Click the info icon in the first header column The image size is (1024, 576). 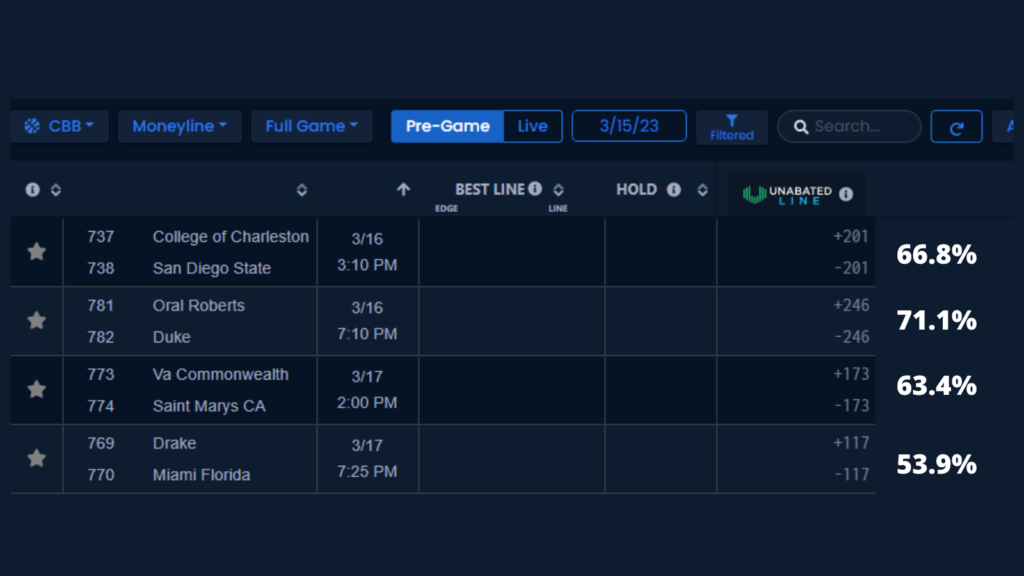[x=33, y=189]
